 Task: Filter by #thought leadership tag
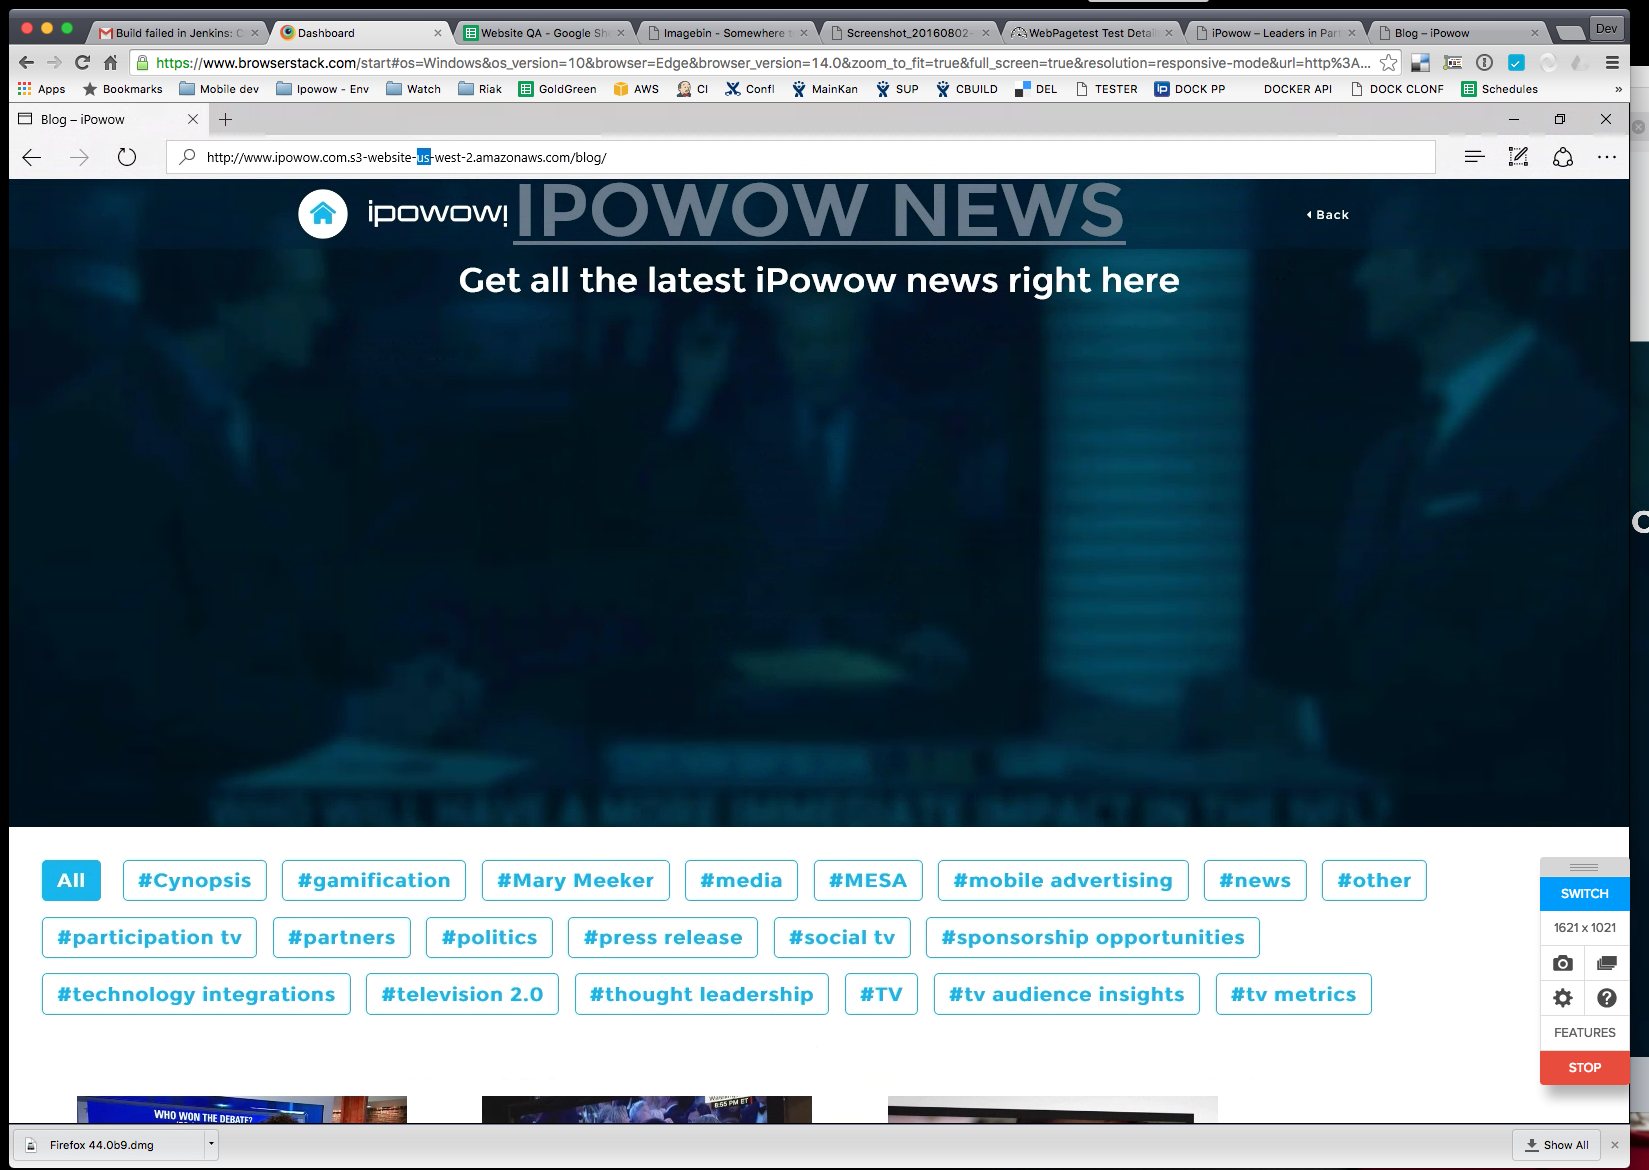(702, 995)
